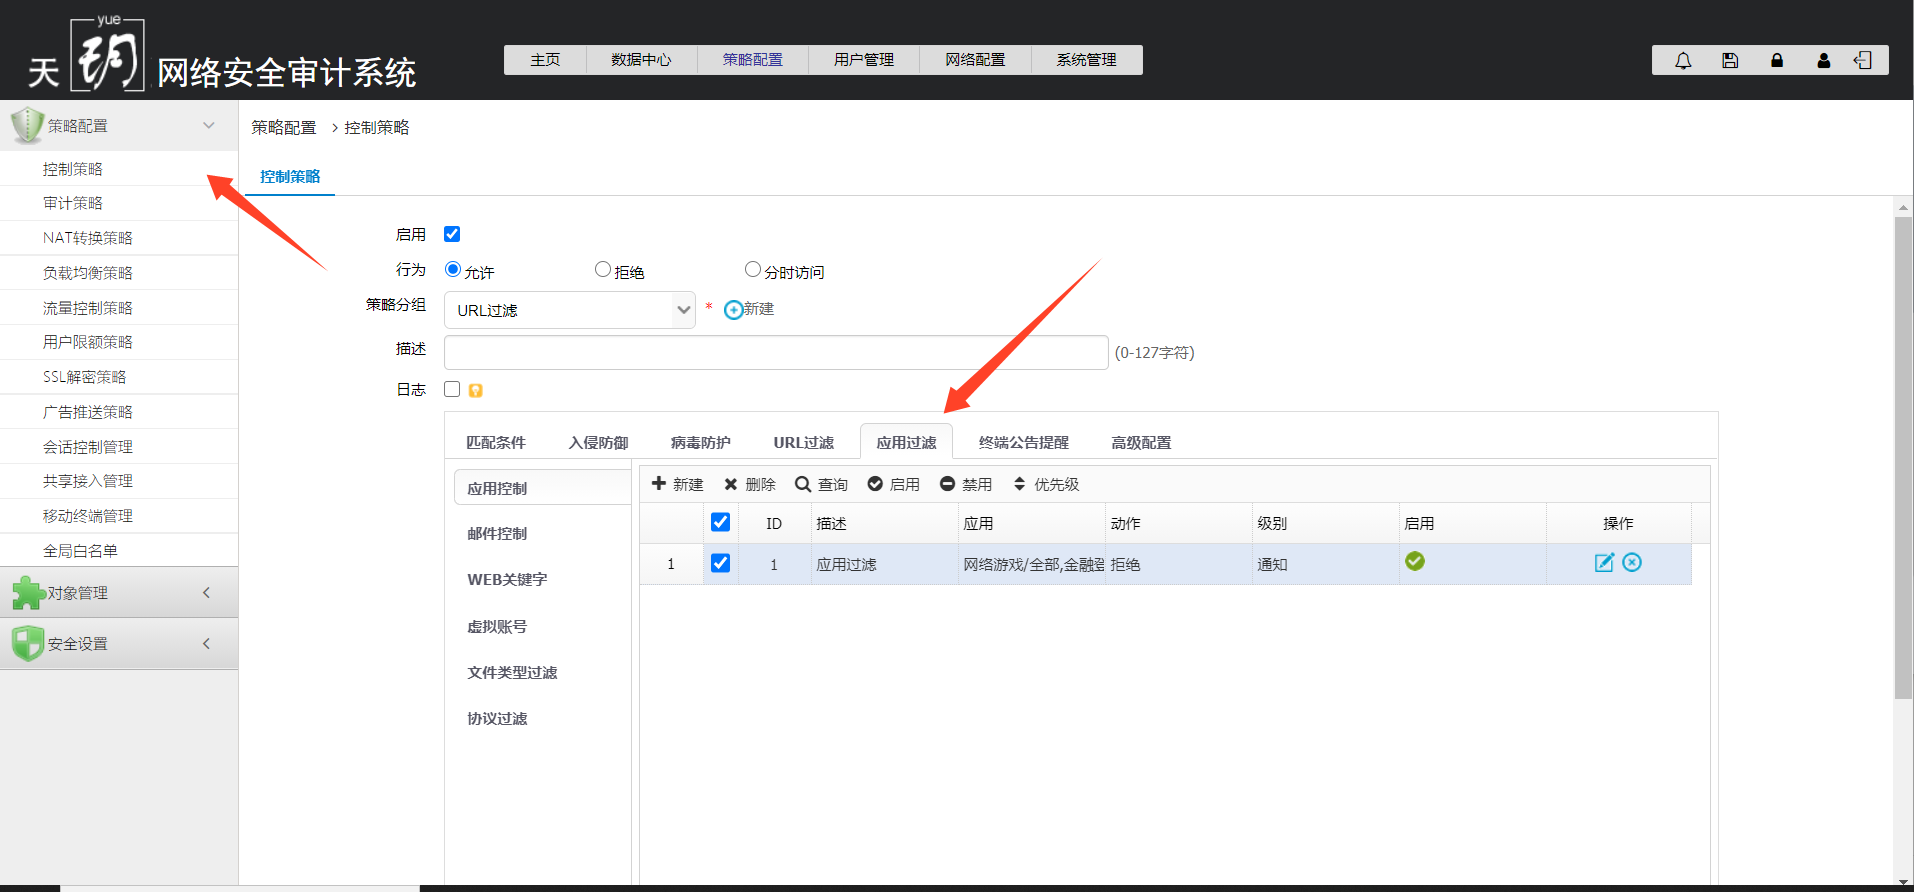Click the green enabled status icon in row 1
Screen dimensions: 1914x892
pos(1415,561)
